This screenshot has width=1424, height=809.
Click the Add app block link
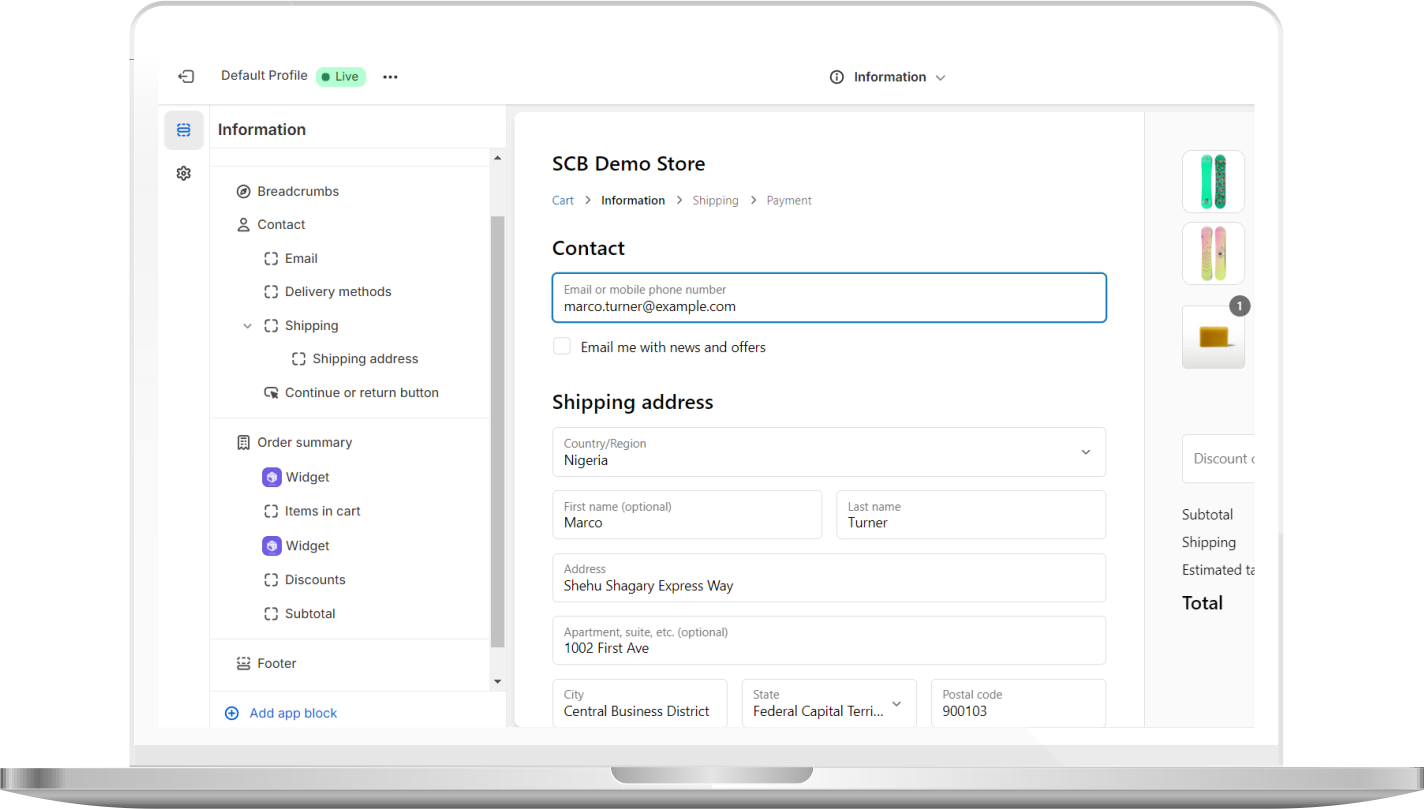tap(293, 713)
